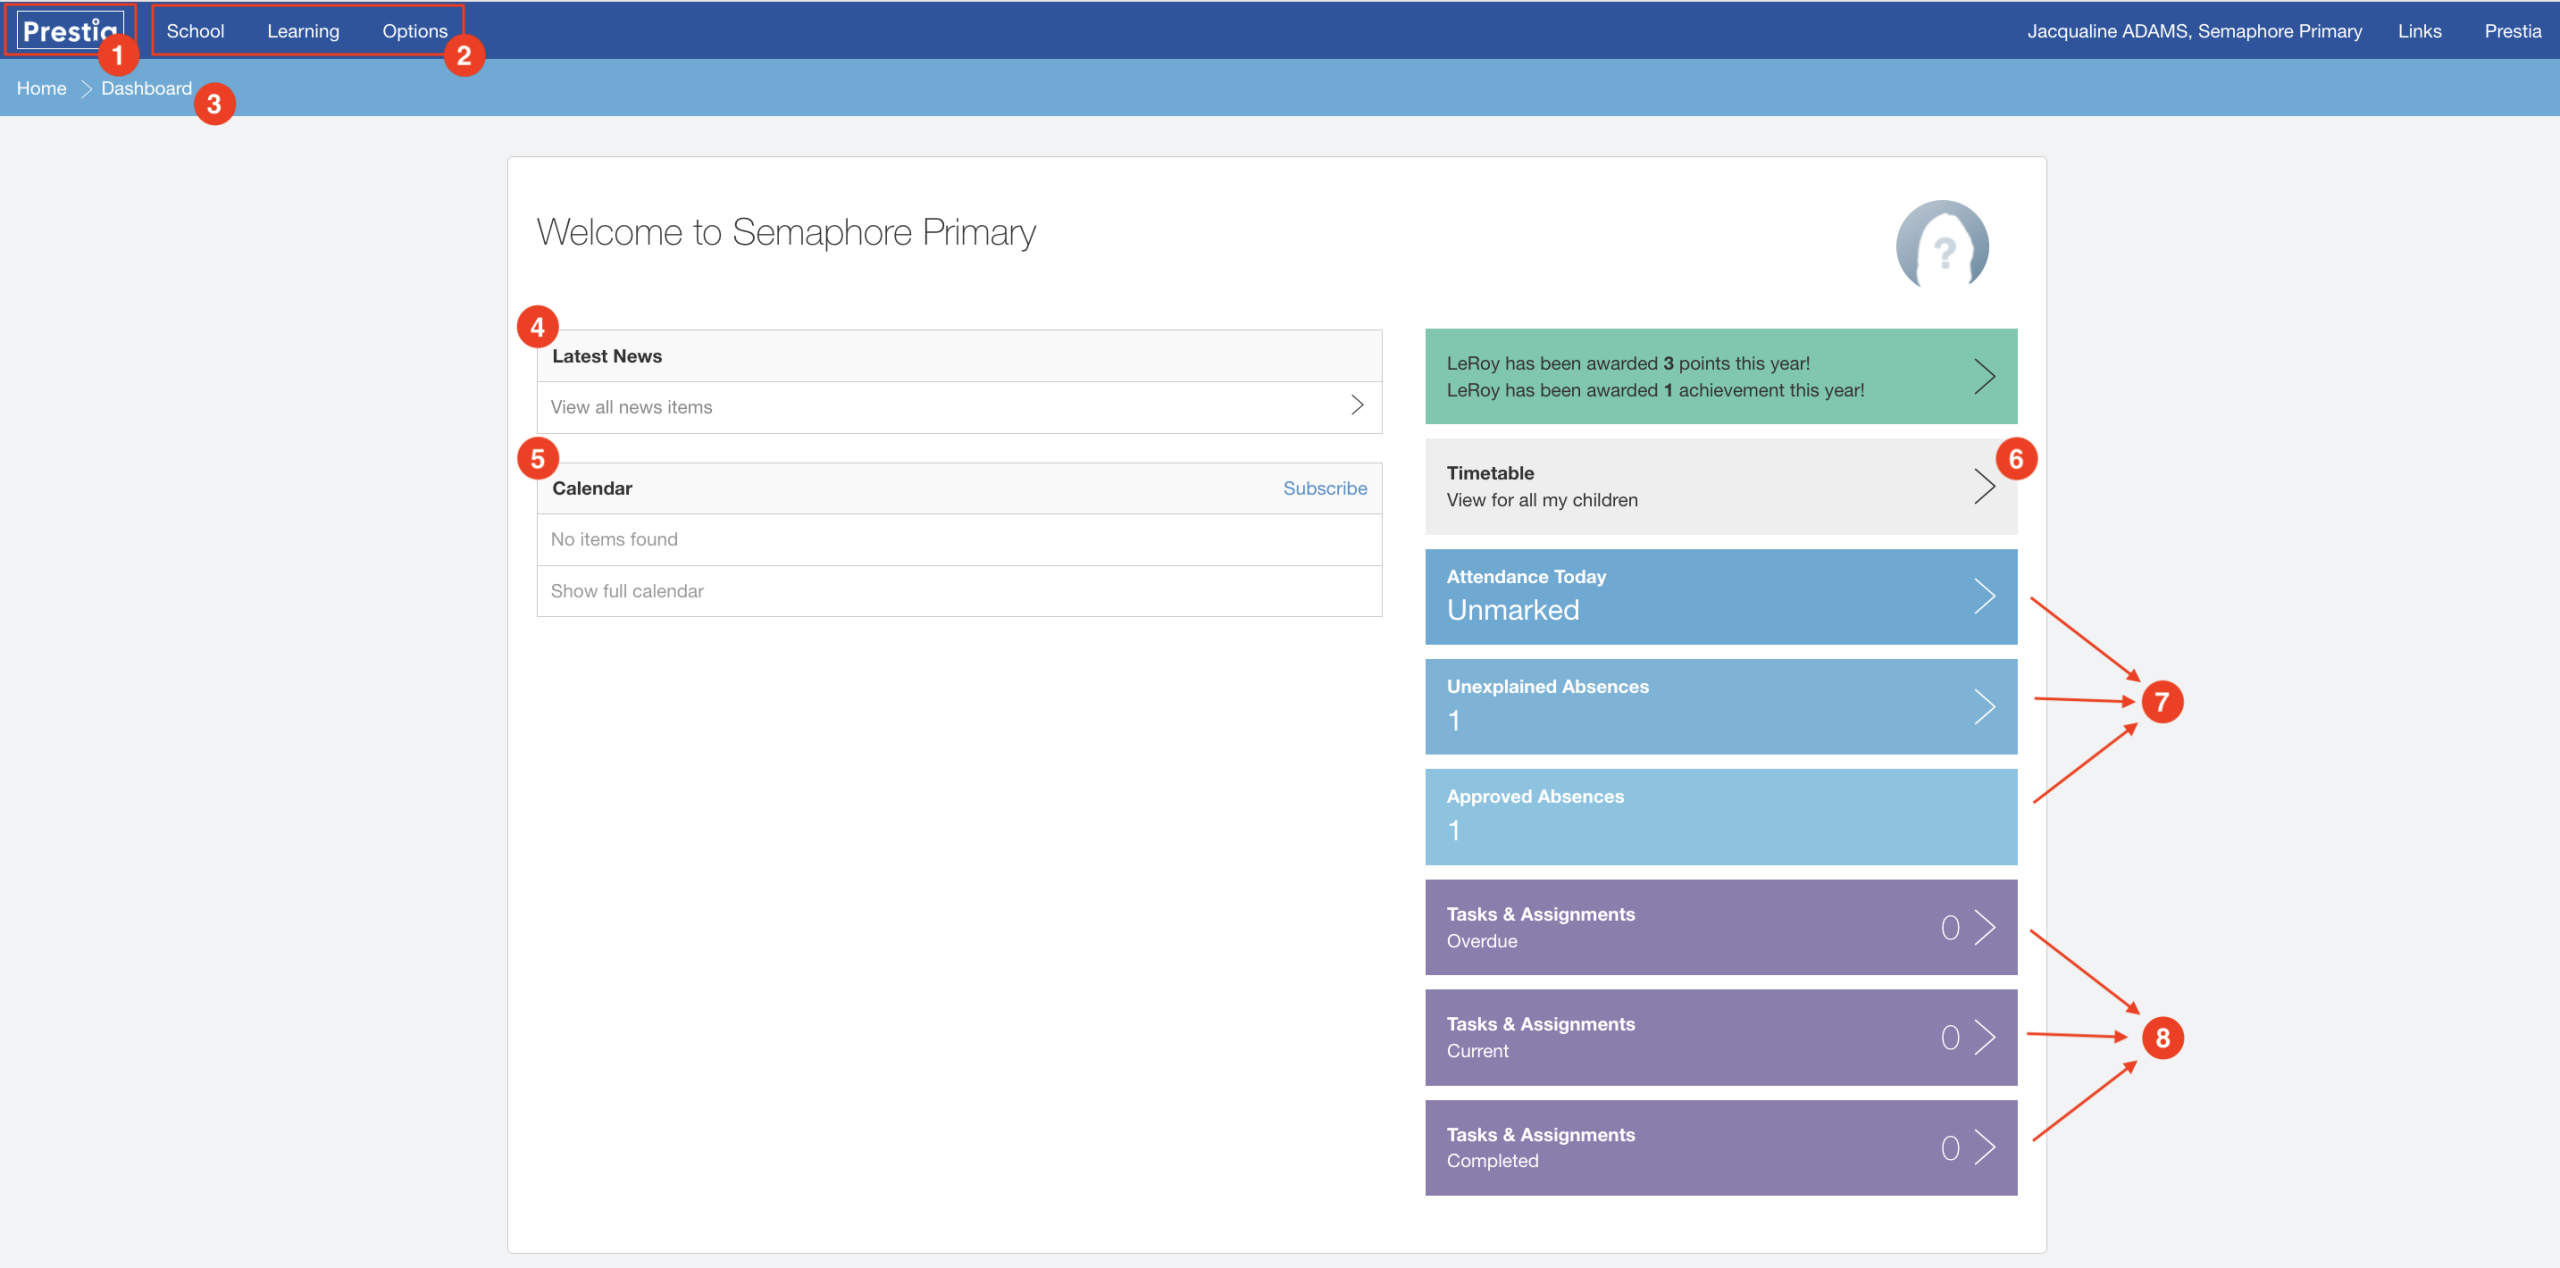Image resolution: width=2560 pixels, height=1268 pixels.
Task: Show full calendar
Action: (x=959, y=591)
